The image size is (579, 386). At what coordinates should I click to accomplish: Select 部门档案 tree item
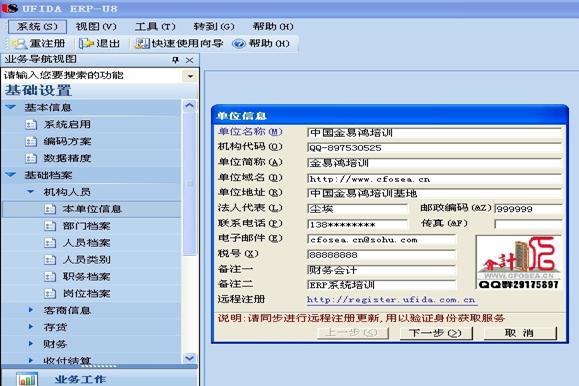tap(86, 226)
